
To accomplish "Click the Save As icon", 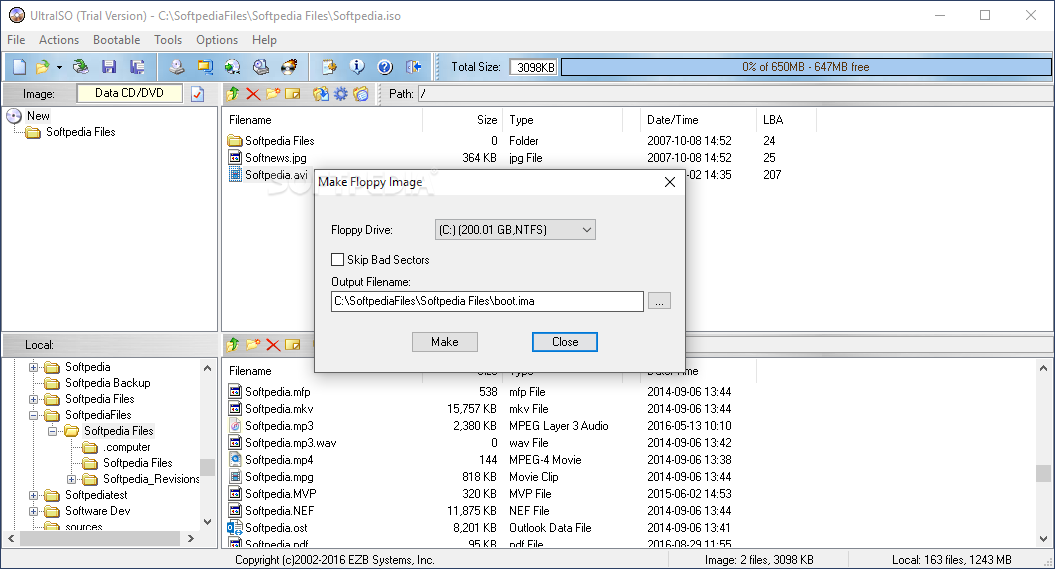I will (x=137, y=67).
